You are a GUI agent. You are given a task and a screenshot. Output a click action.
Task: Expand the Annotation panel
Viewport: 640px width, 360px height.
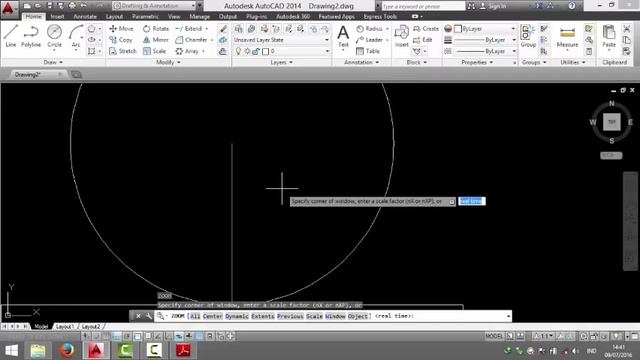pyautogui.click(x=362, y=62)
